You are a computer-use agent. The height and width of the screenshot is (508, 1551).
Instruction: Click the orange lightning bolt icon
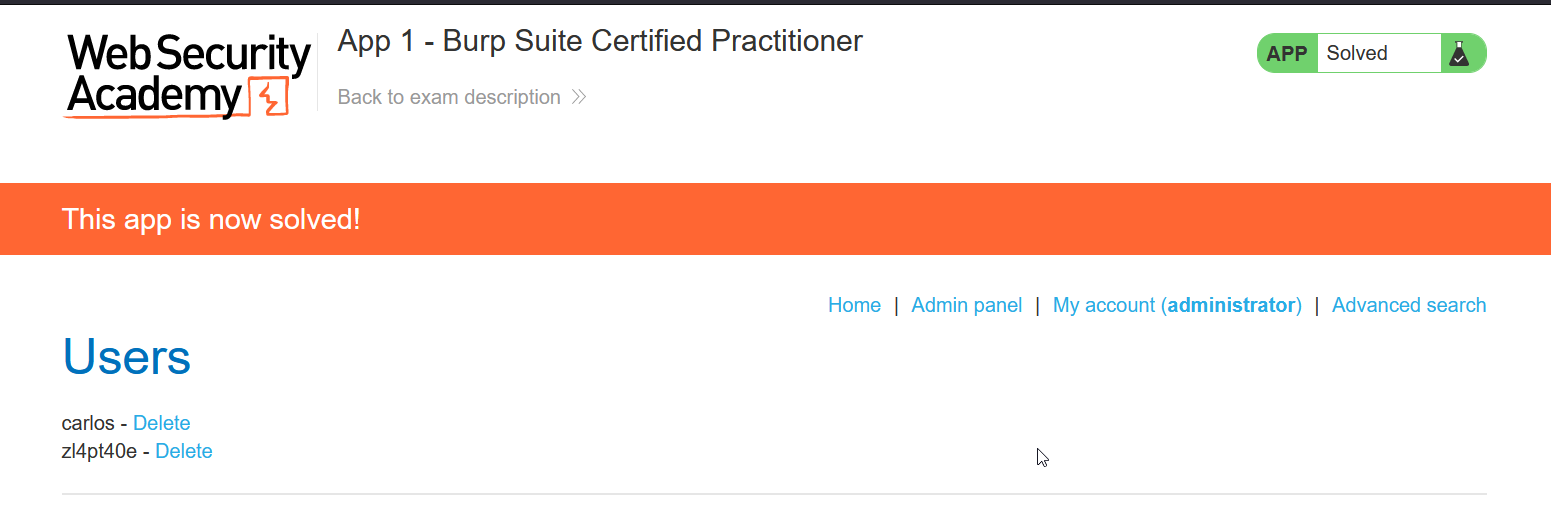point(268,97)
